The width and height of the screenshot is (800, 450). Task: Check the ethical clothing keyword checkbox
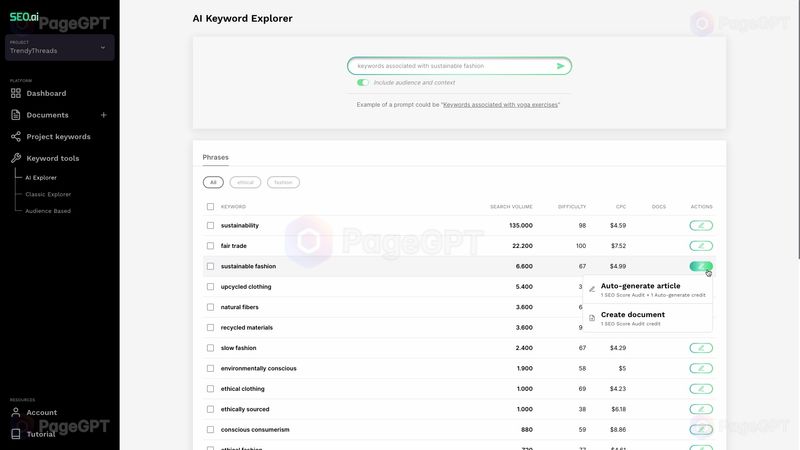[x=210, y=389]
